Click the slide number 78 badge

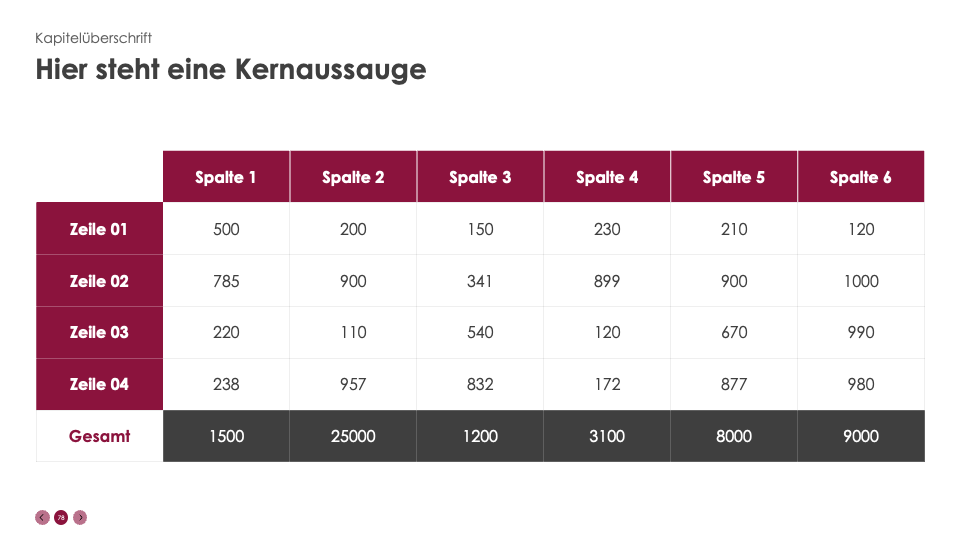click(61, 517)
